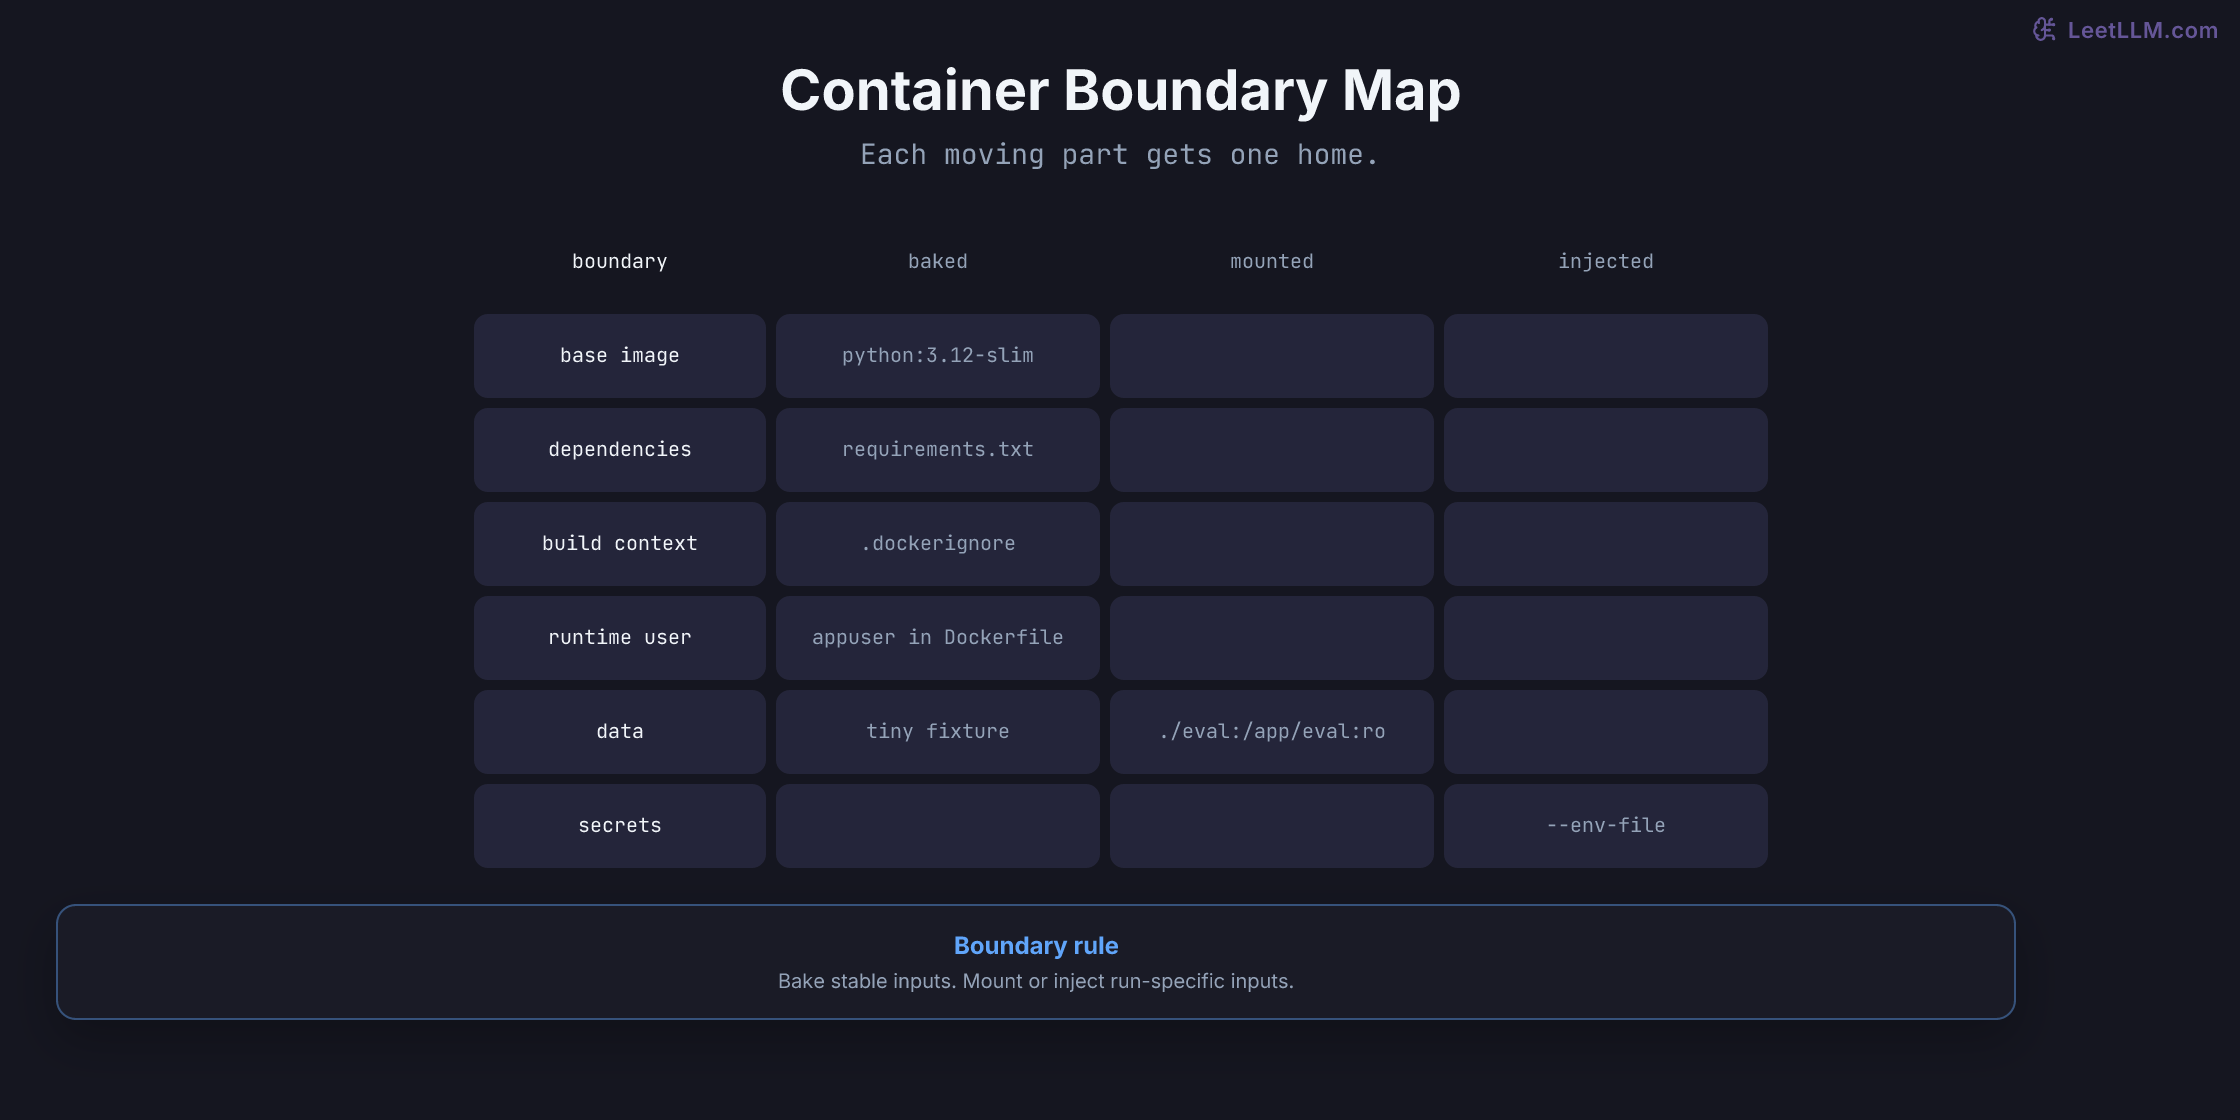Click the 'injected' column header

pyautogui.click(x=1606, y=261)
